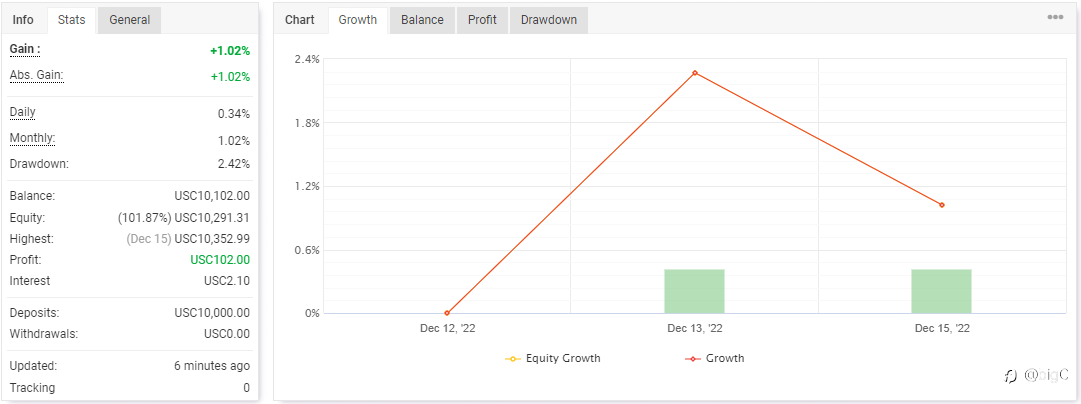The width and height of the screenshot is (1081, 404).
Task: Toggle Equity Growth legend series
Action: [x=554, y=358]
